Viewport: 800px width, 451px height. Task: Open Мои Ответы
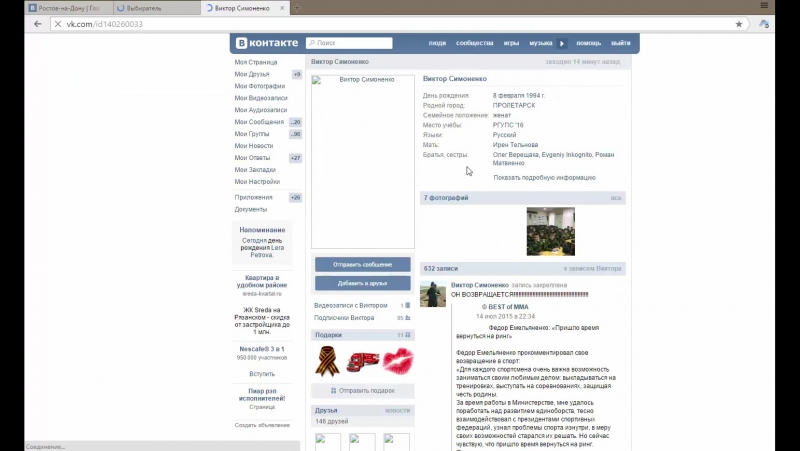pos(252,158)
